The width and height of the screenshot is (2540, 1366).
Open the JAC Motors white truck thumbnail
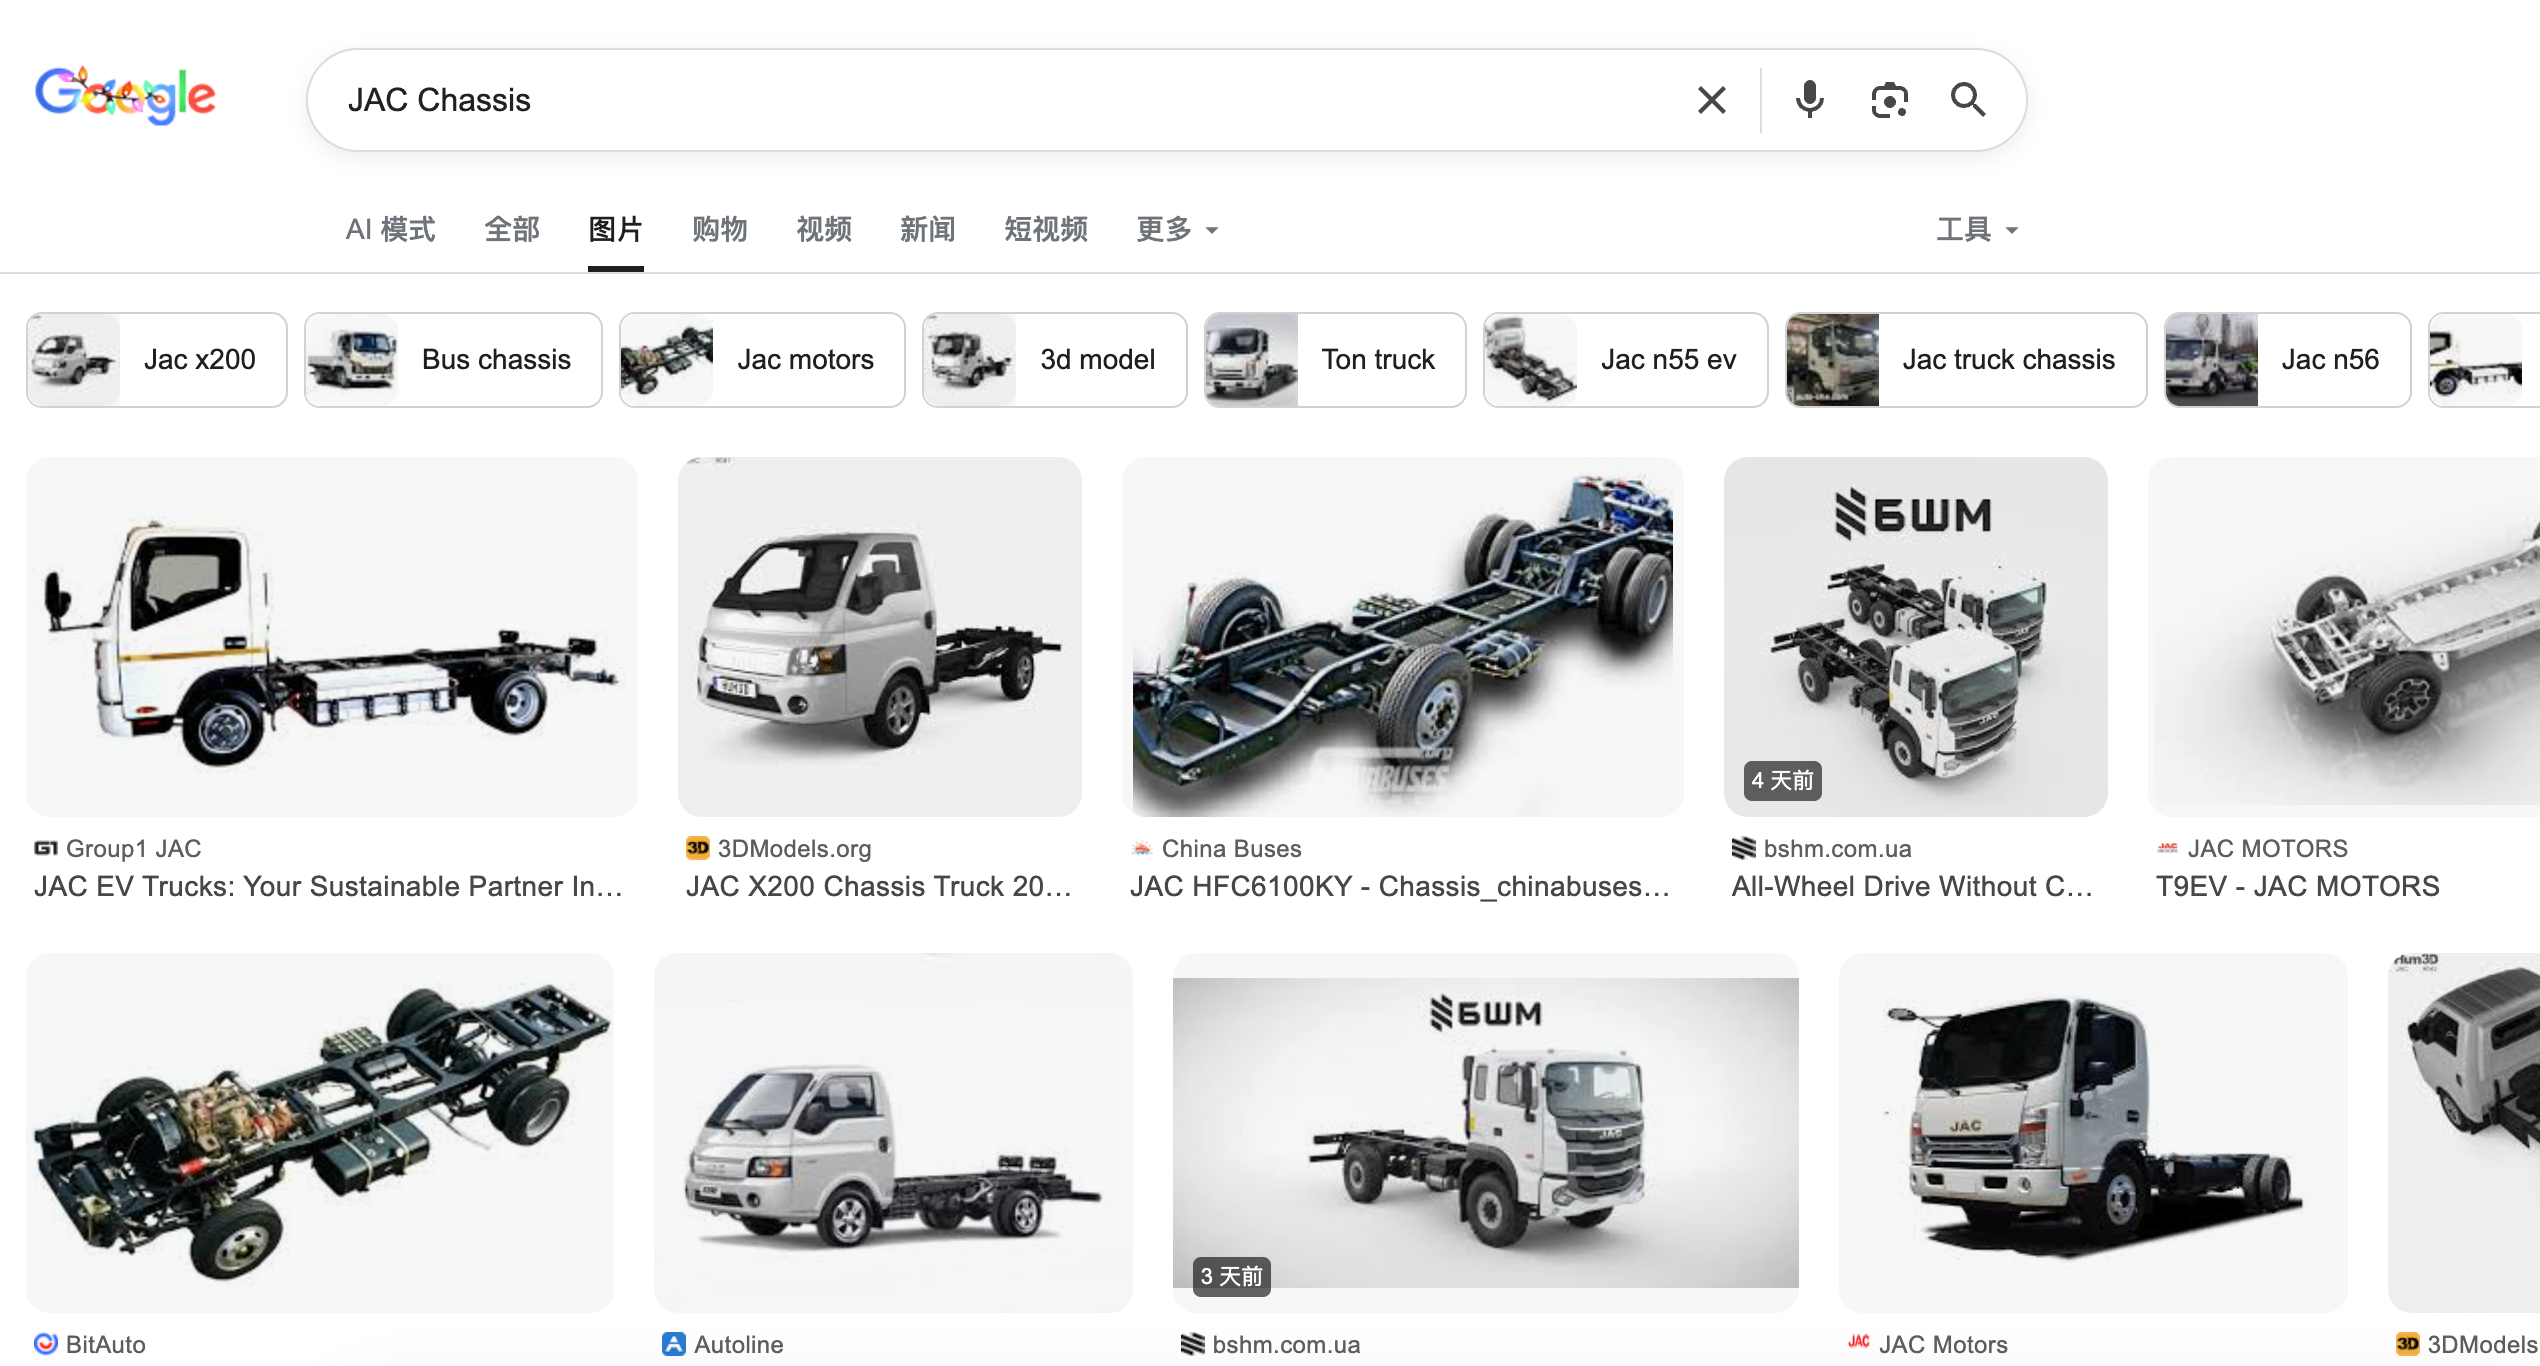2093,1133
